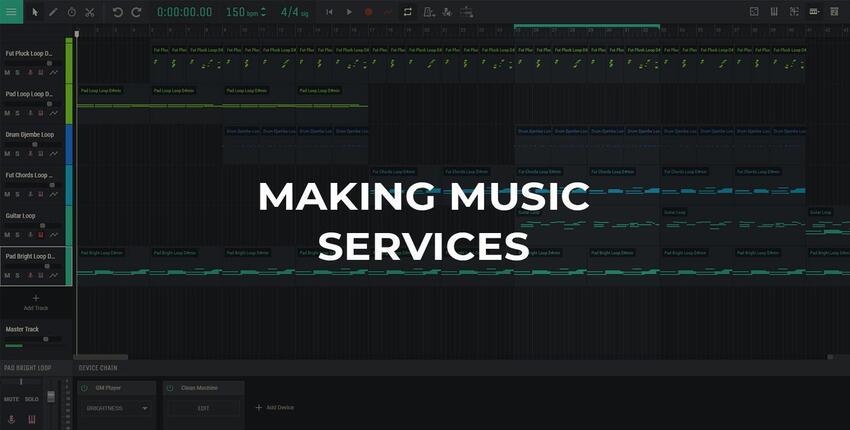Image resolution: width=850 pixels, height=430 pixels.
Task: Undo the last action
Action: point(118,12)
